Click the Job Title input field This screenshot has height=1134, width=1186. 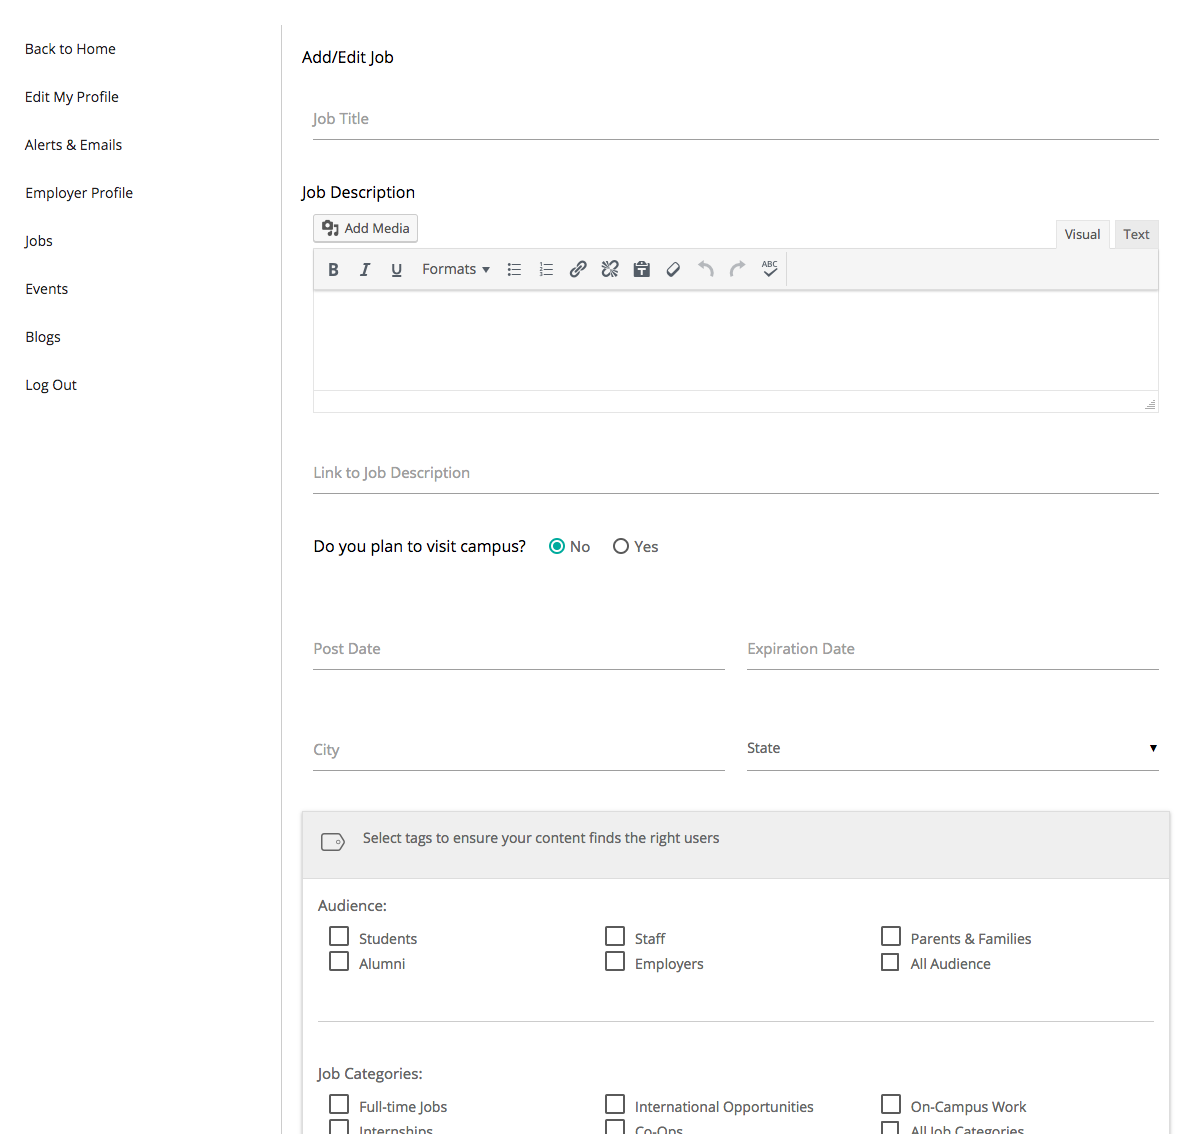tap(735, 119)
